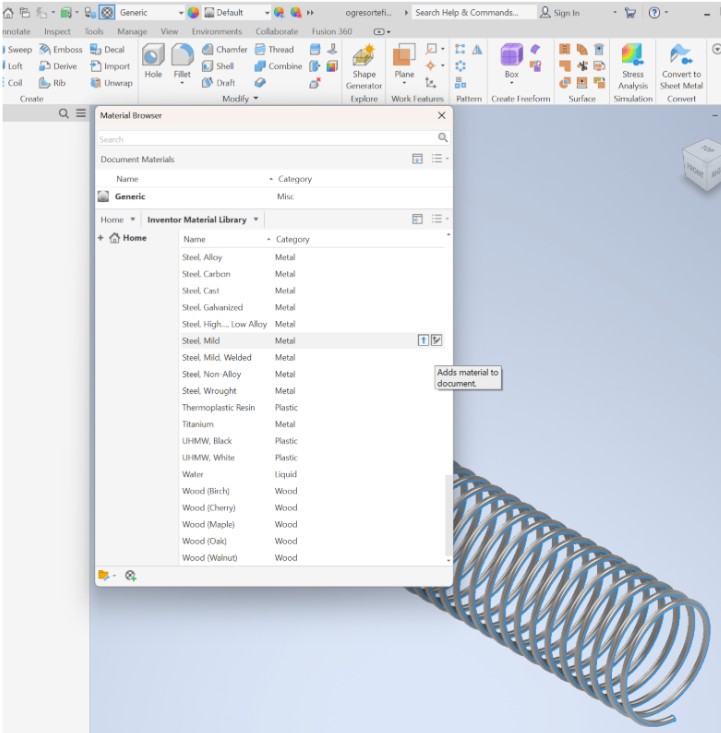Choose the Decal tool
This screenshot has width=721, height=733.
pos(108,50)
